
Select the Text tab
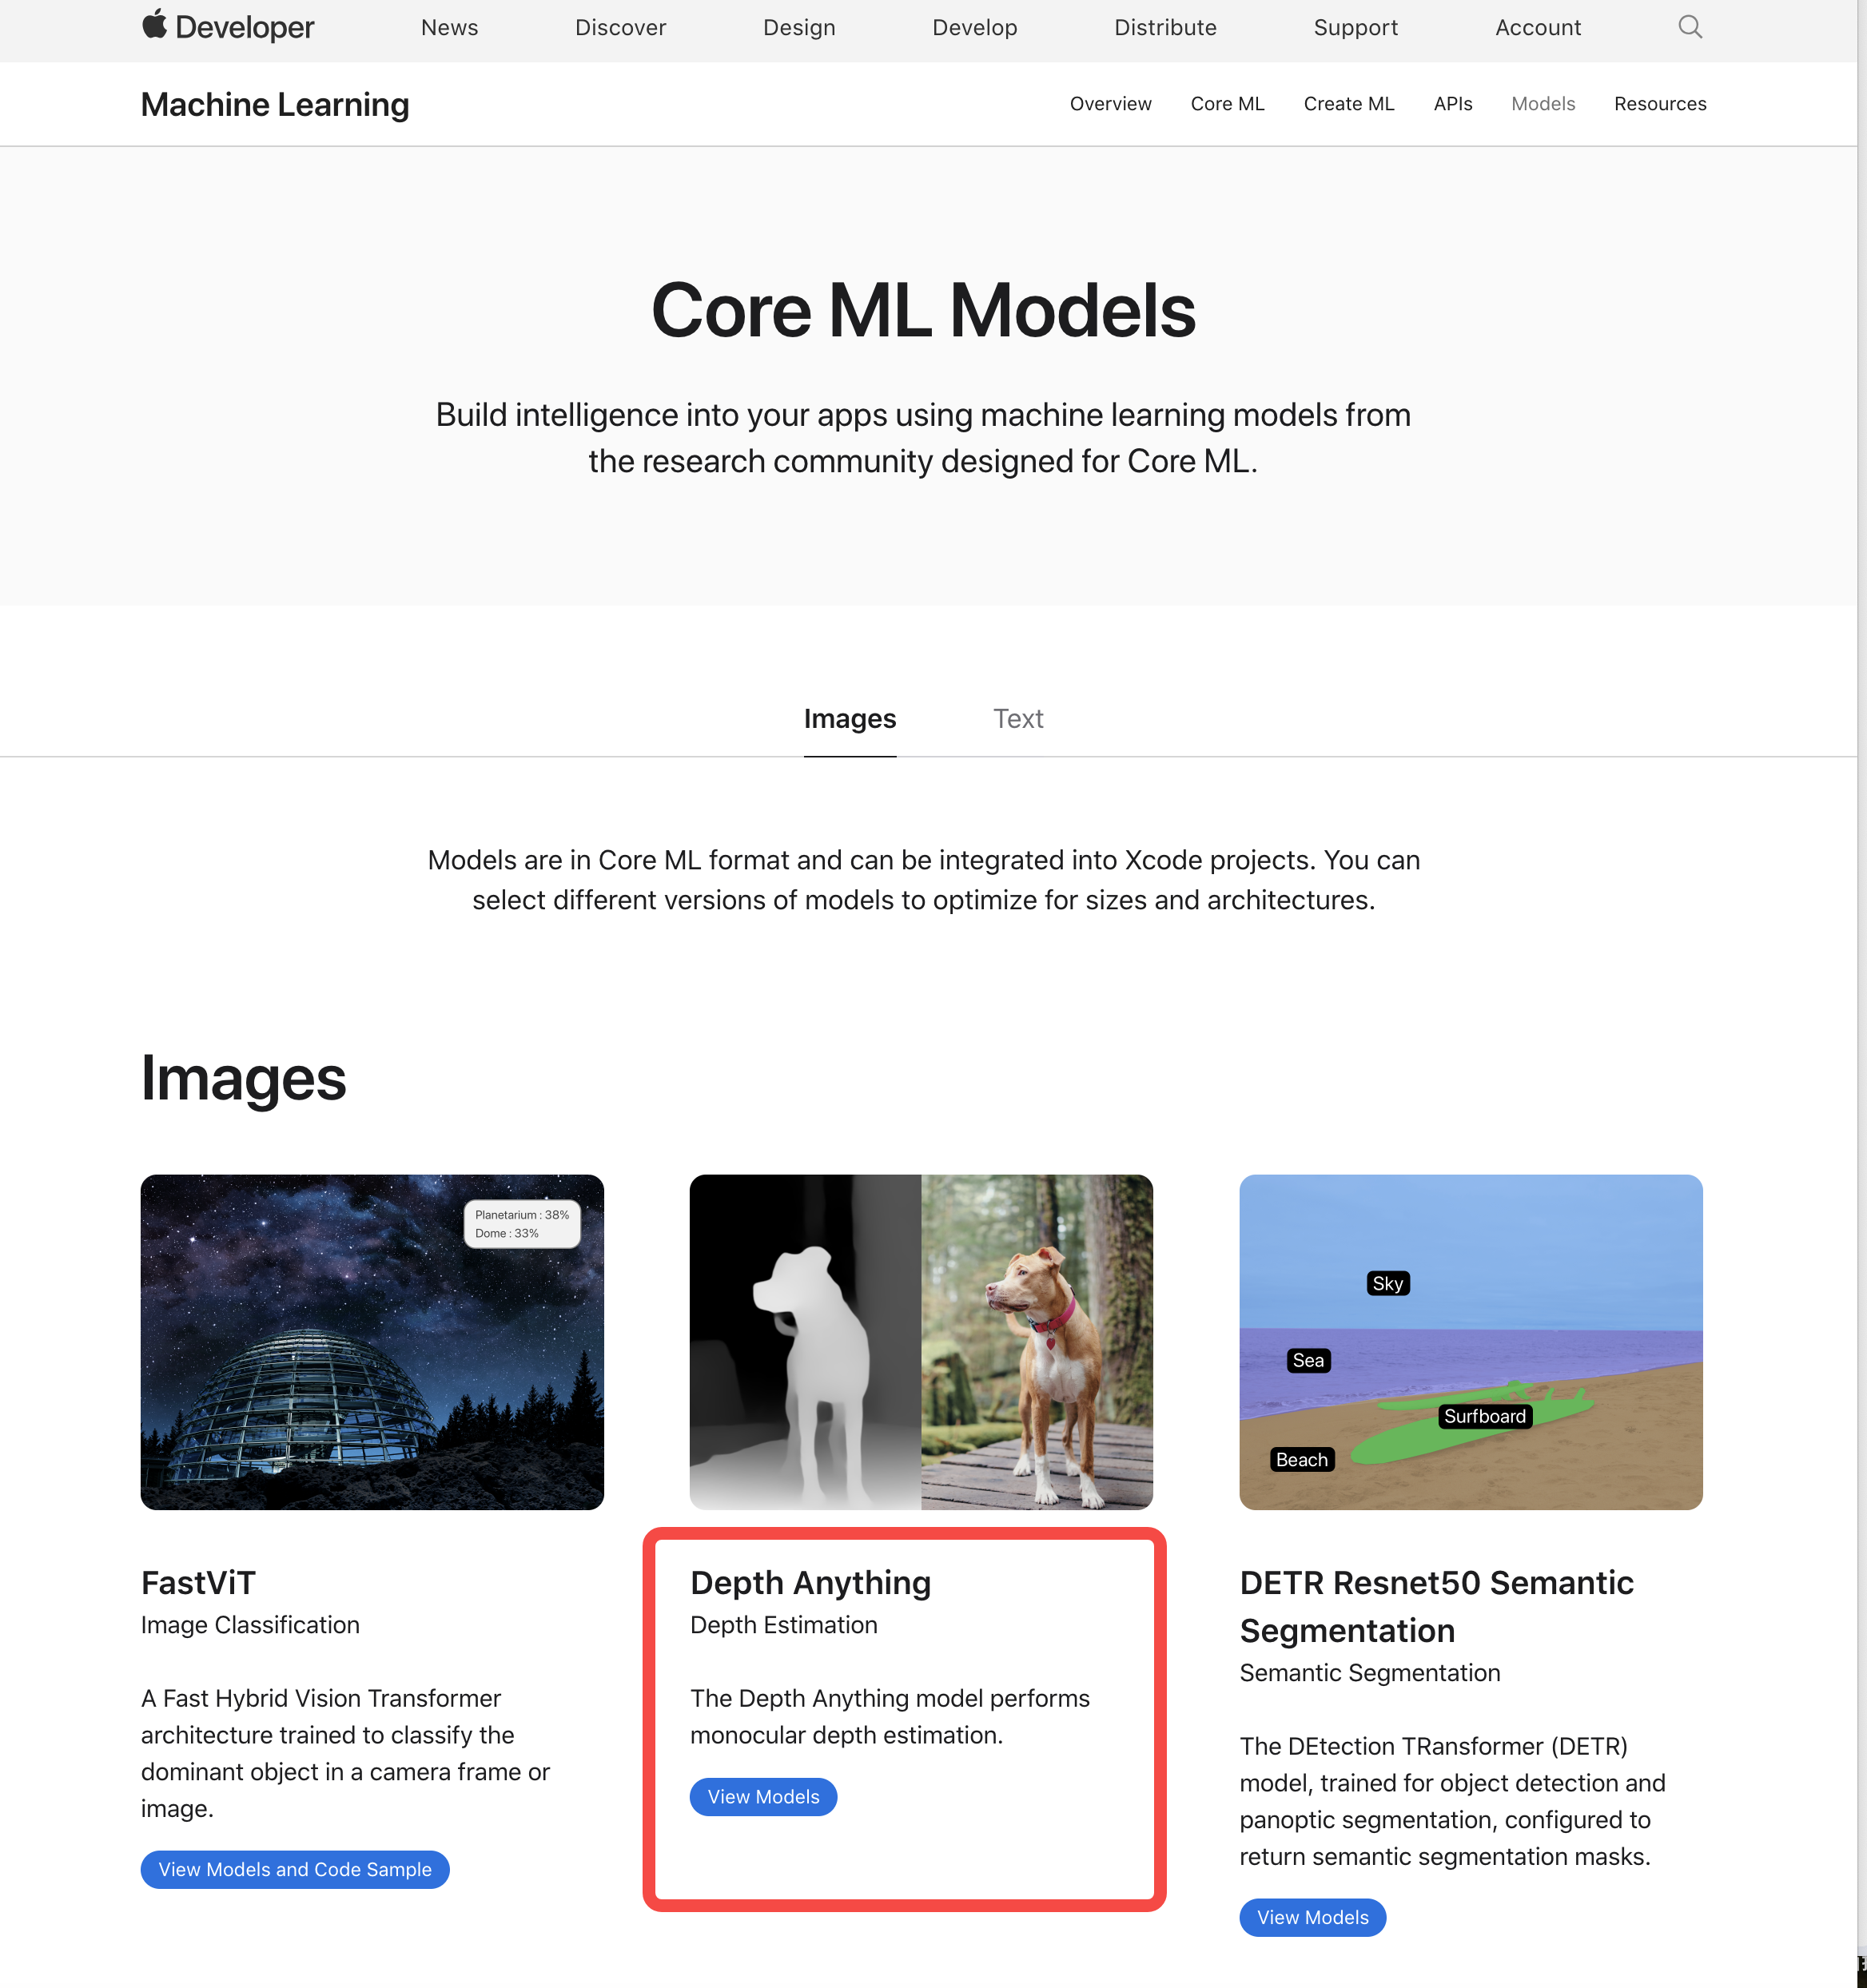pyautogui.click(x=1017, y=718)
